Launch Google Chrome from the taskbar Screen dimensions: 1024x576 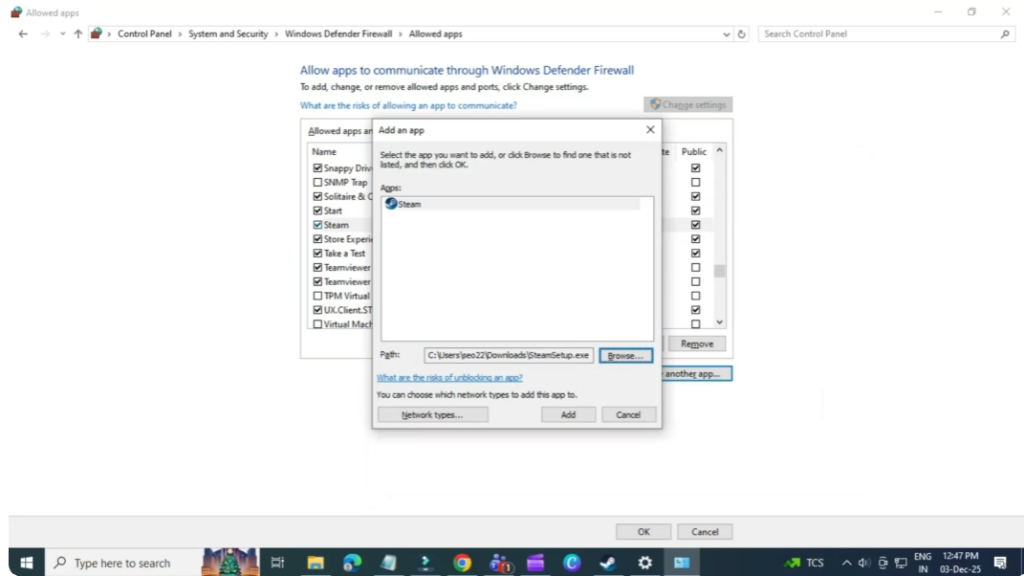(x=461, y=562)
